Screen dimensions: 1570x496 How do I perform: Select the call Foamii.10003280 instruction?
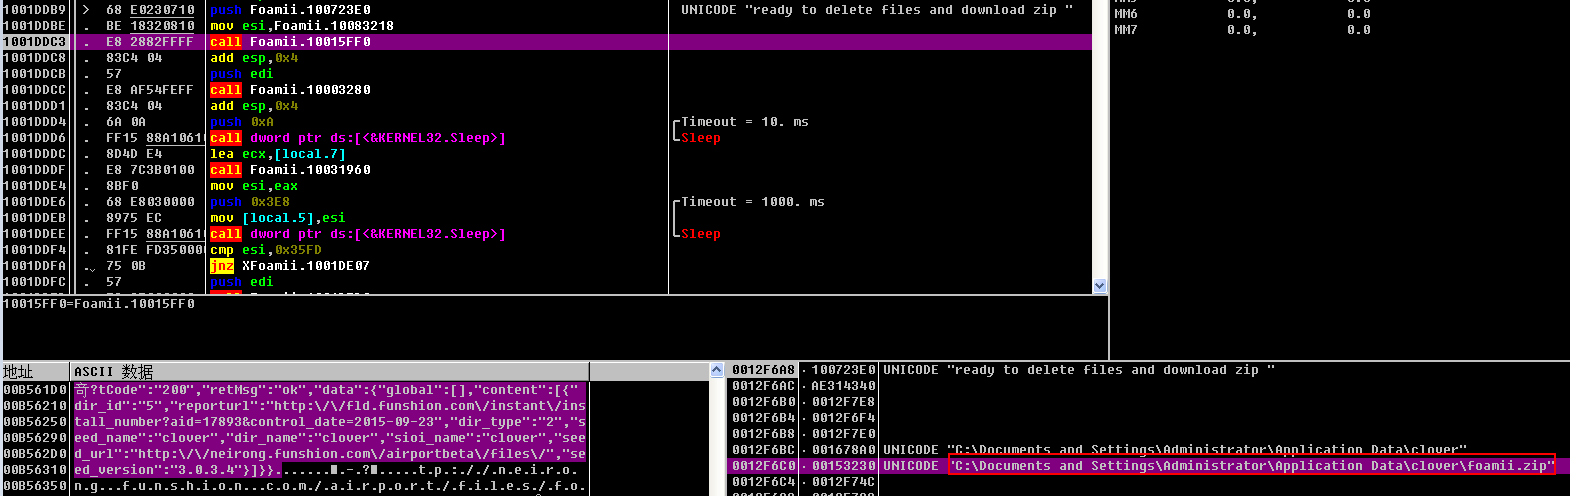pos(290,90)
